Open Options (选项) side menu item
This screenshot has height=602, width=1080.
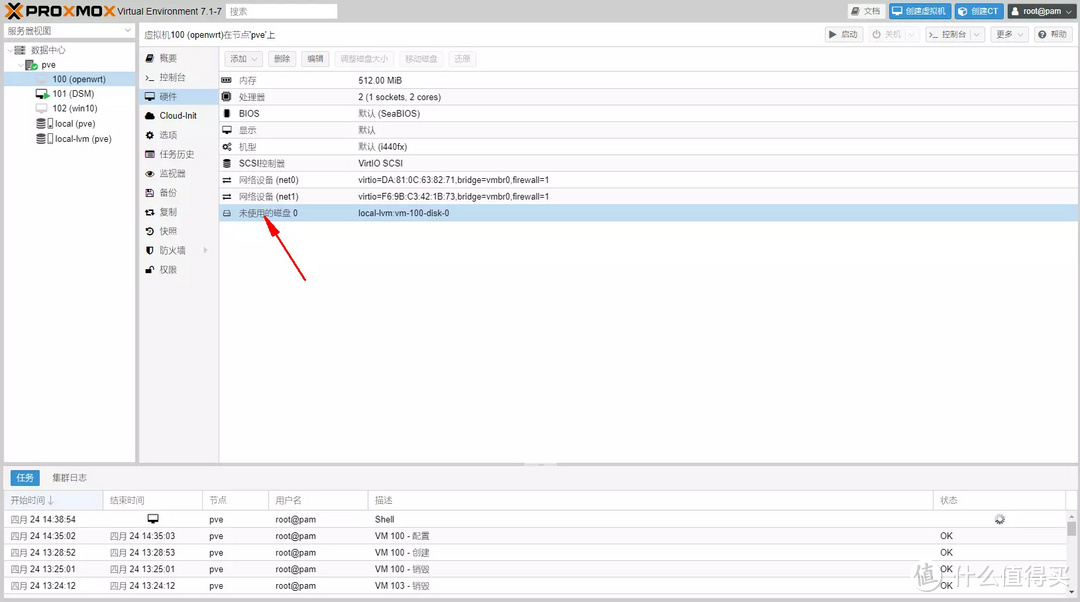click(168, 135)
